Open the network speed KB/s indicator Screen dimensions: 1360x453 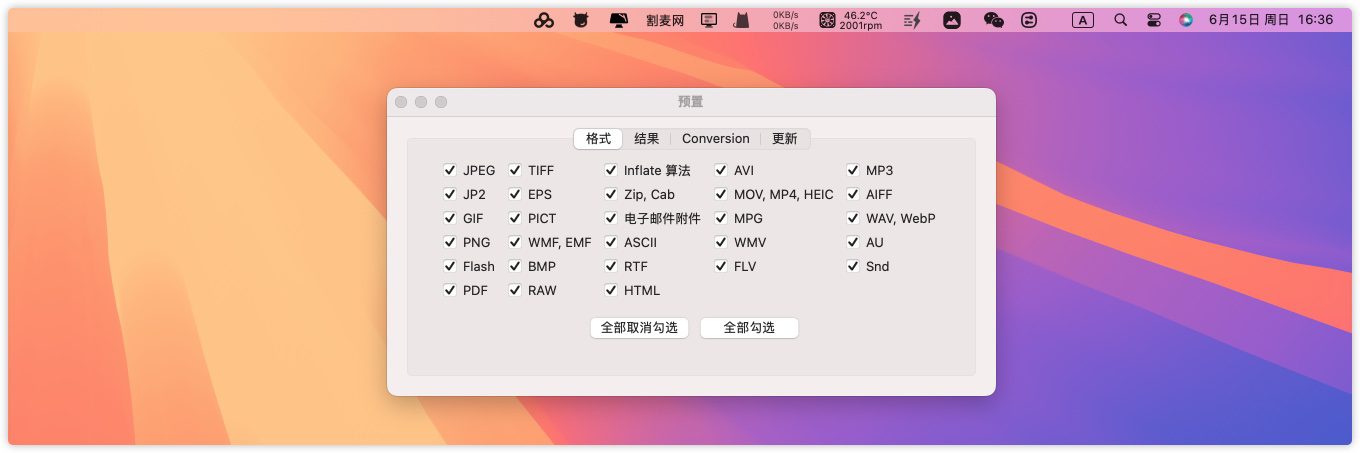click(x=786, y=20)
